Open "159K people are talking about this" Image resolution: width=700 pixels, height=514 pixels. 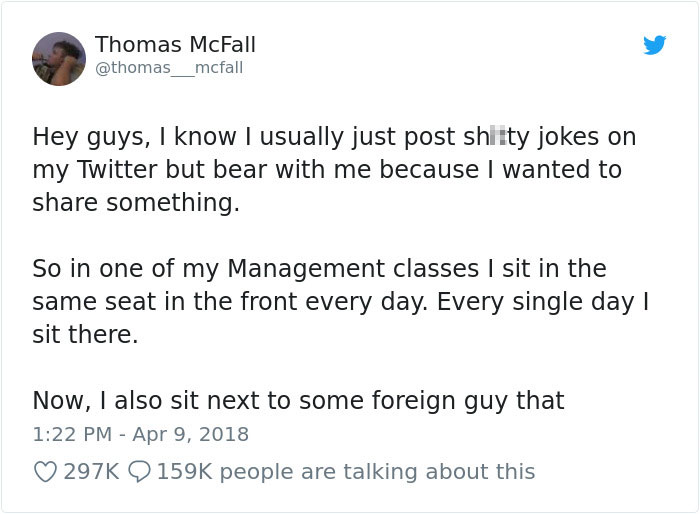[345, 471]
